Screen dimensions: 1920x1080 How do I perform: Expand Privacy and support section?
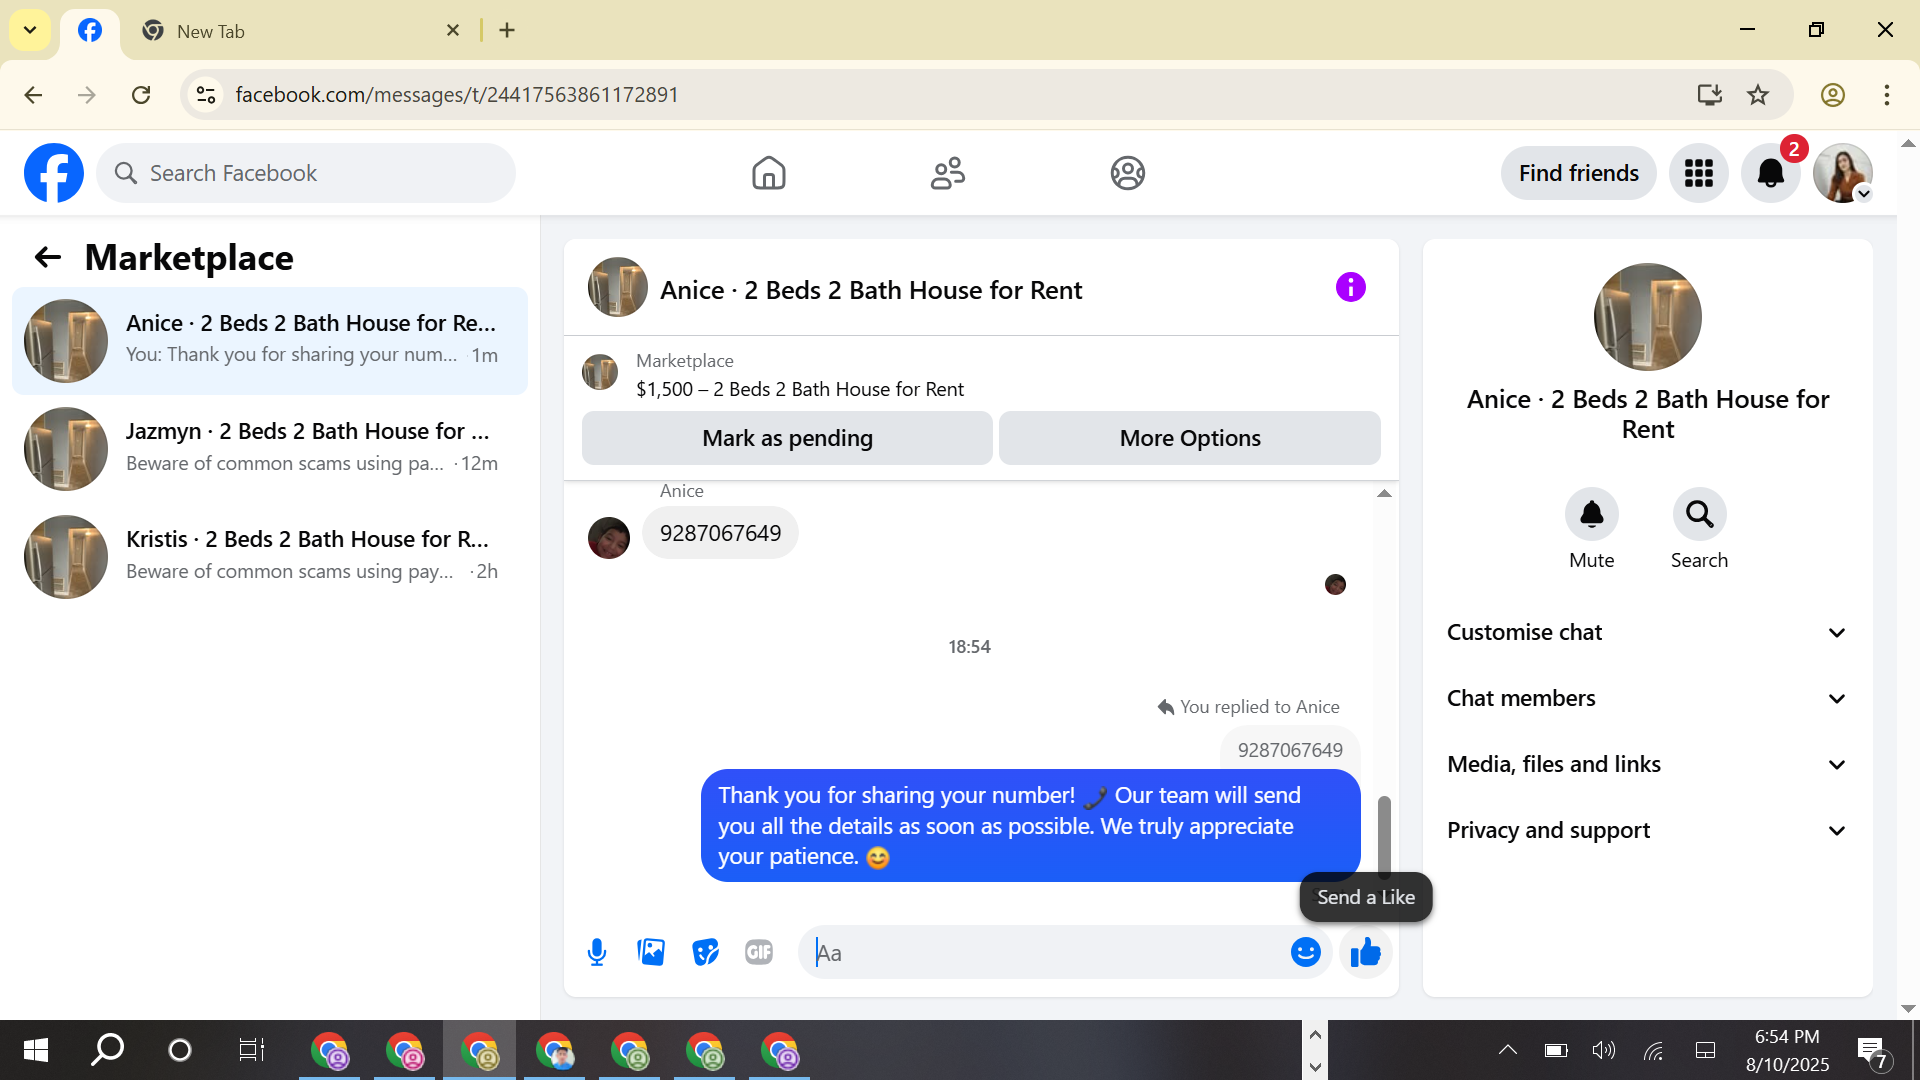tap(1647, 830)
